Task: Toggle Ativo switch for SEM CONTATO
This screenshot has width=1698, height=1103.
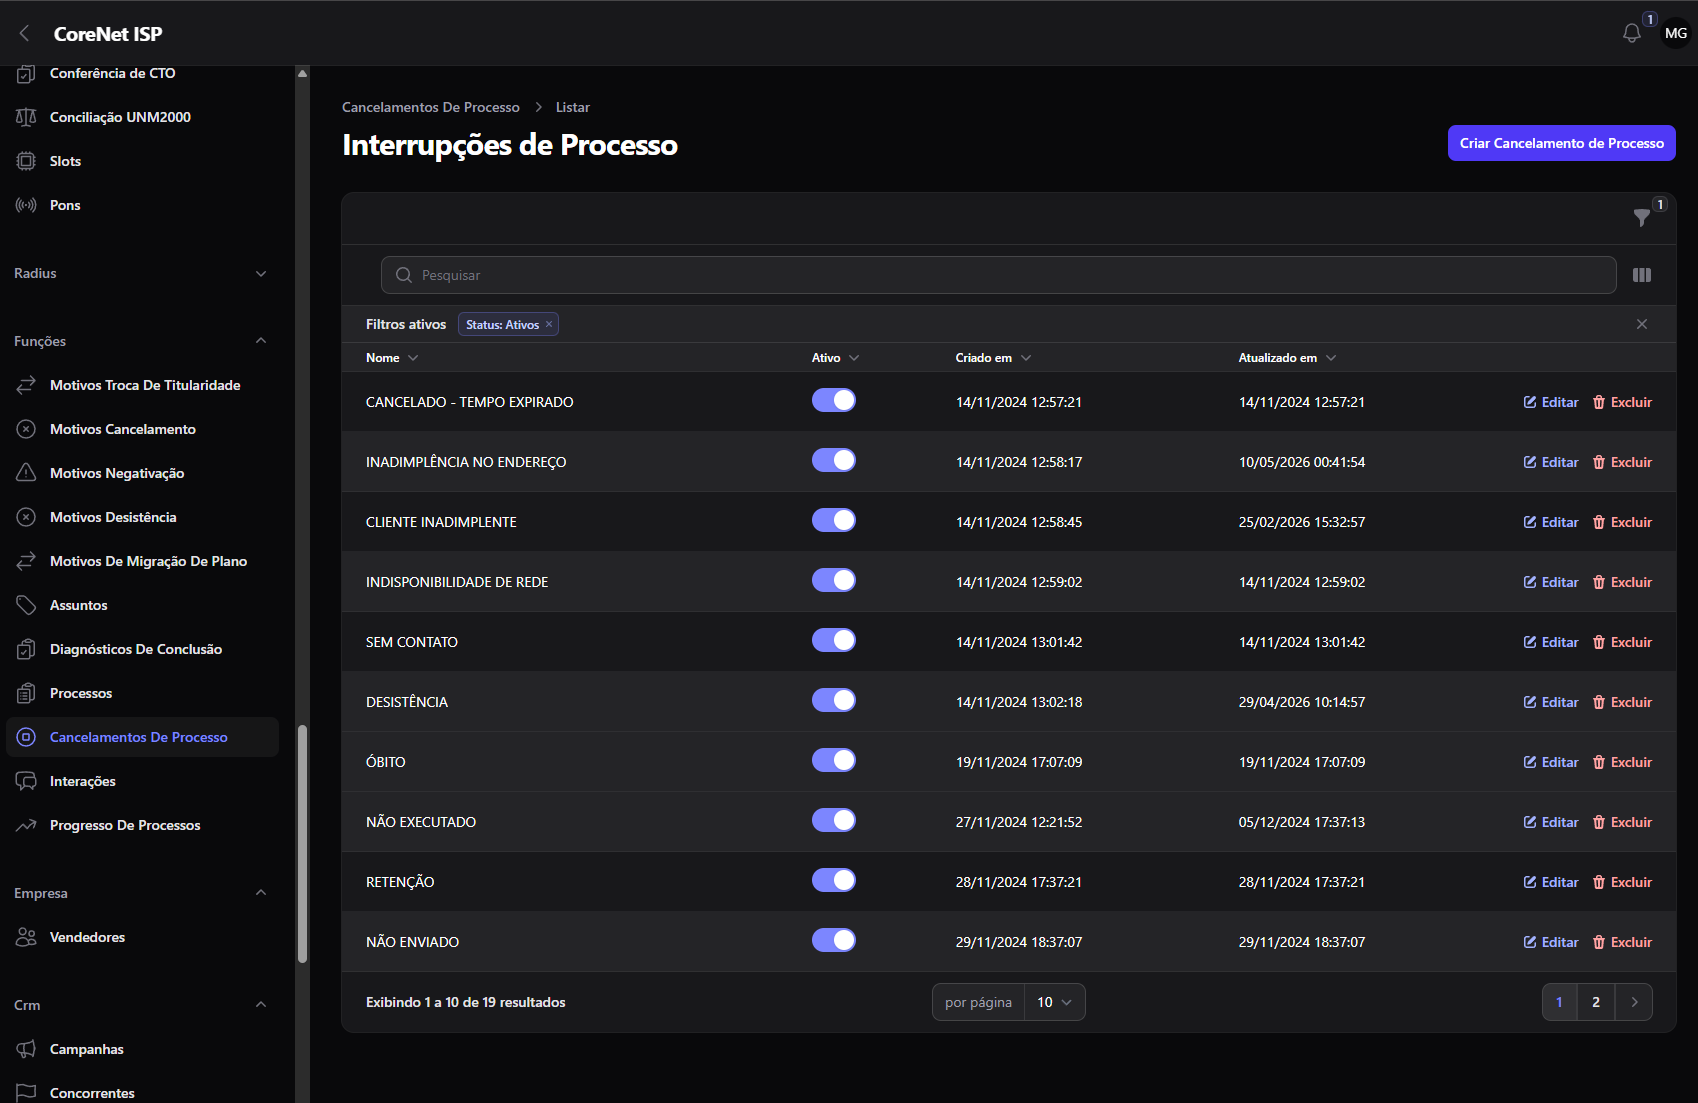Action: pyautogui.click(x=834, y=640)
